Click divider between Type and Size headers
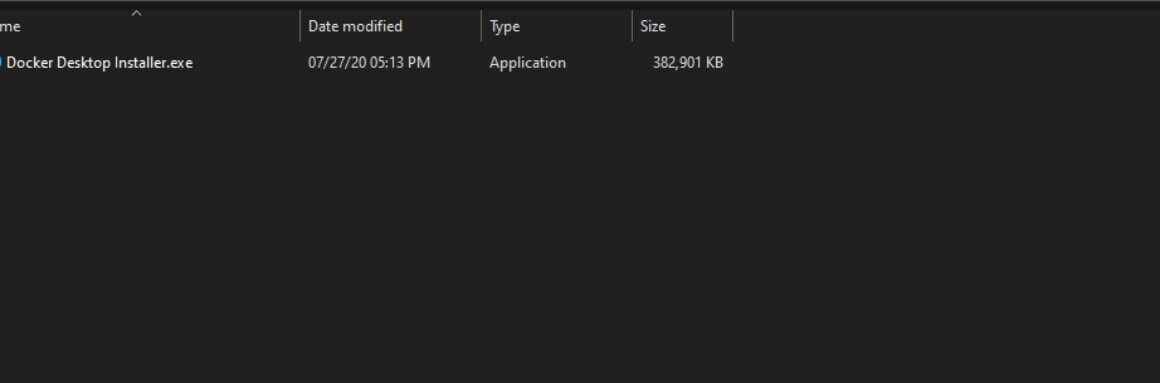 click(632, 27)
